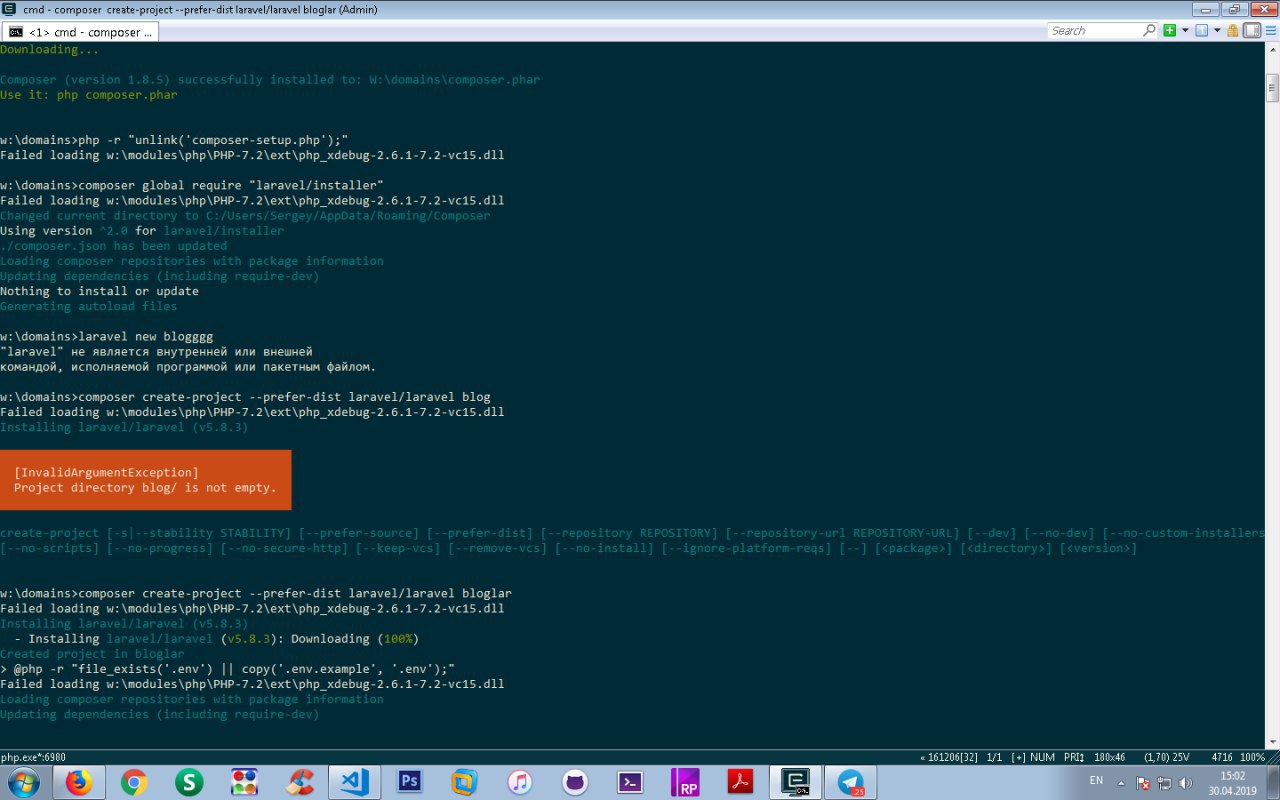Click into the Search field

1095,30
